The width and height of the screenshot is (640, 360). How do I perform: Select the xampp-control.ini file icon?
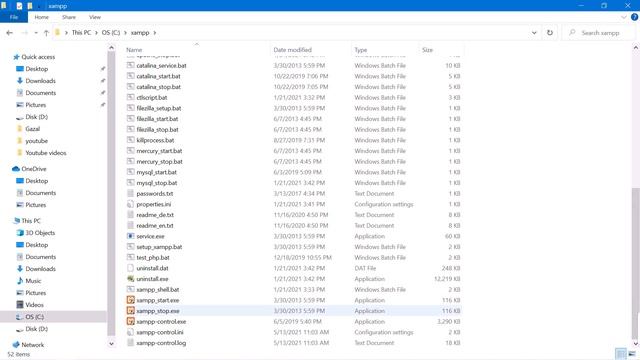pos(131,332)
